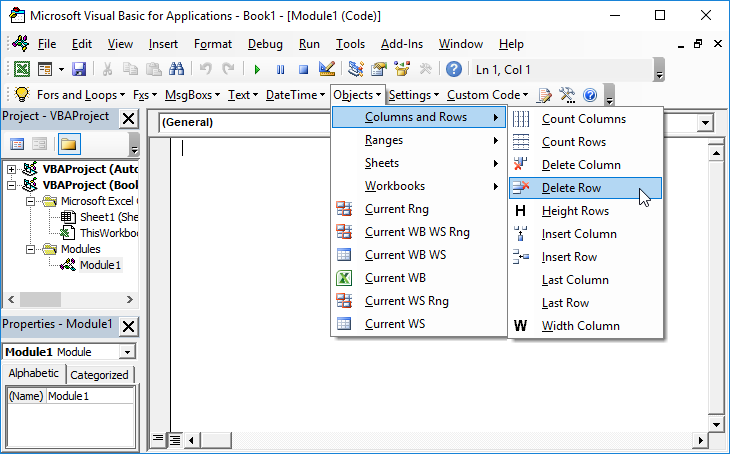
Task: Open the Module1 object dropdown in Properties
Action: 126,352
